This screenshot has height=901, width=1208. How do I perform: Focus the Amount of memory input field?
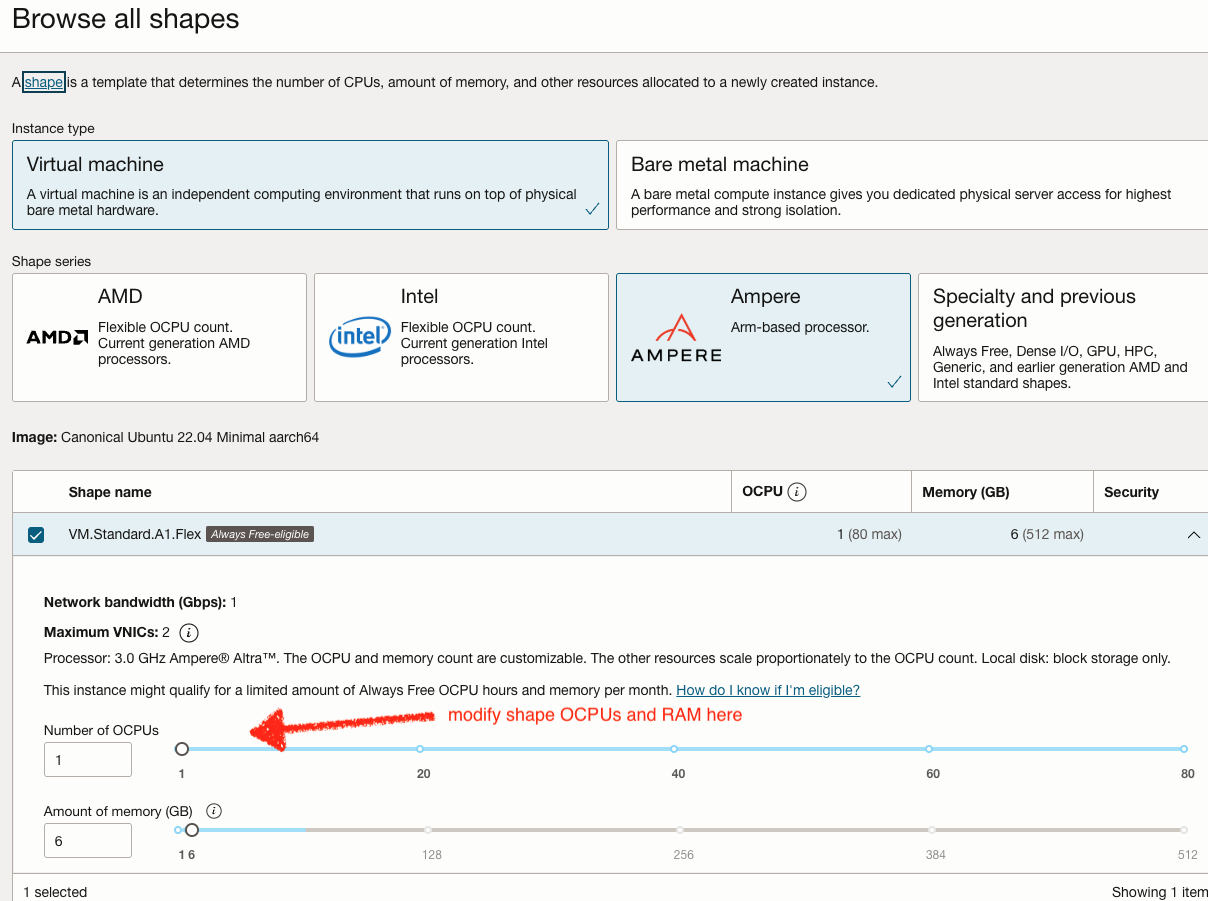(x=88, y=841)
